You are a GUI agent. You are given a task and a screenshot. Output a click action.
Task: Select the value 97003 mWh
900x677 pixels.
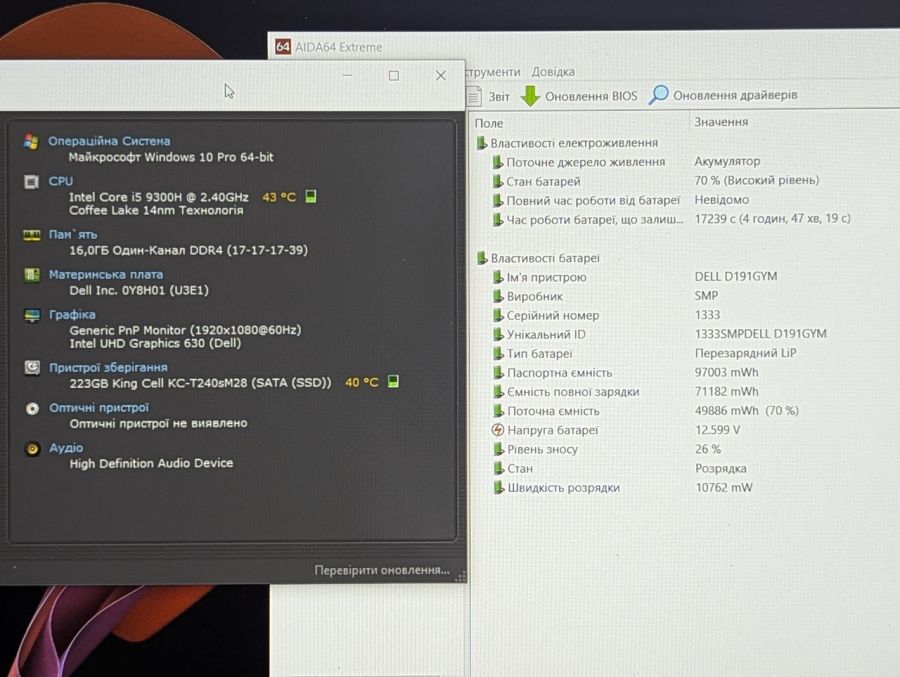coord(727,372)
